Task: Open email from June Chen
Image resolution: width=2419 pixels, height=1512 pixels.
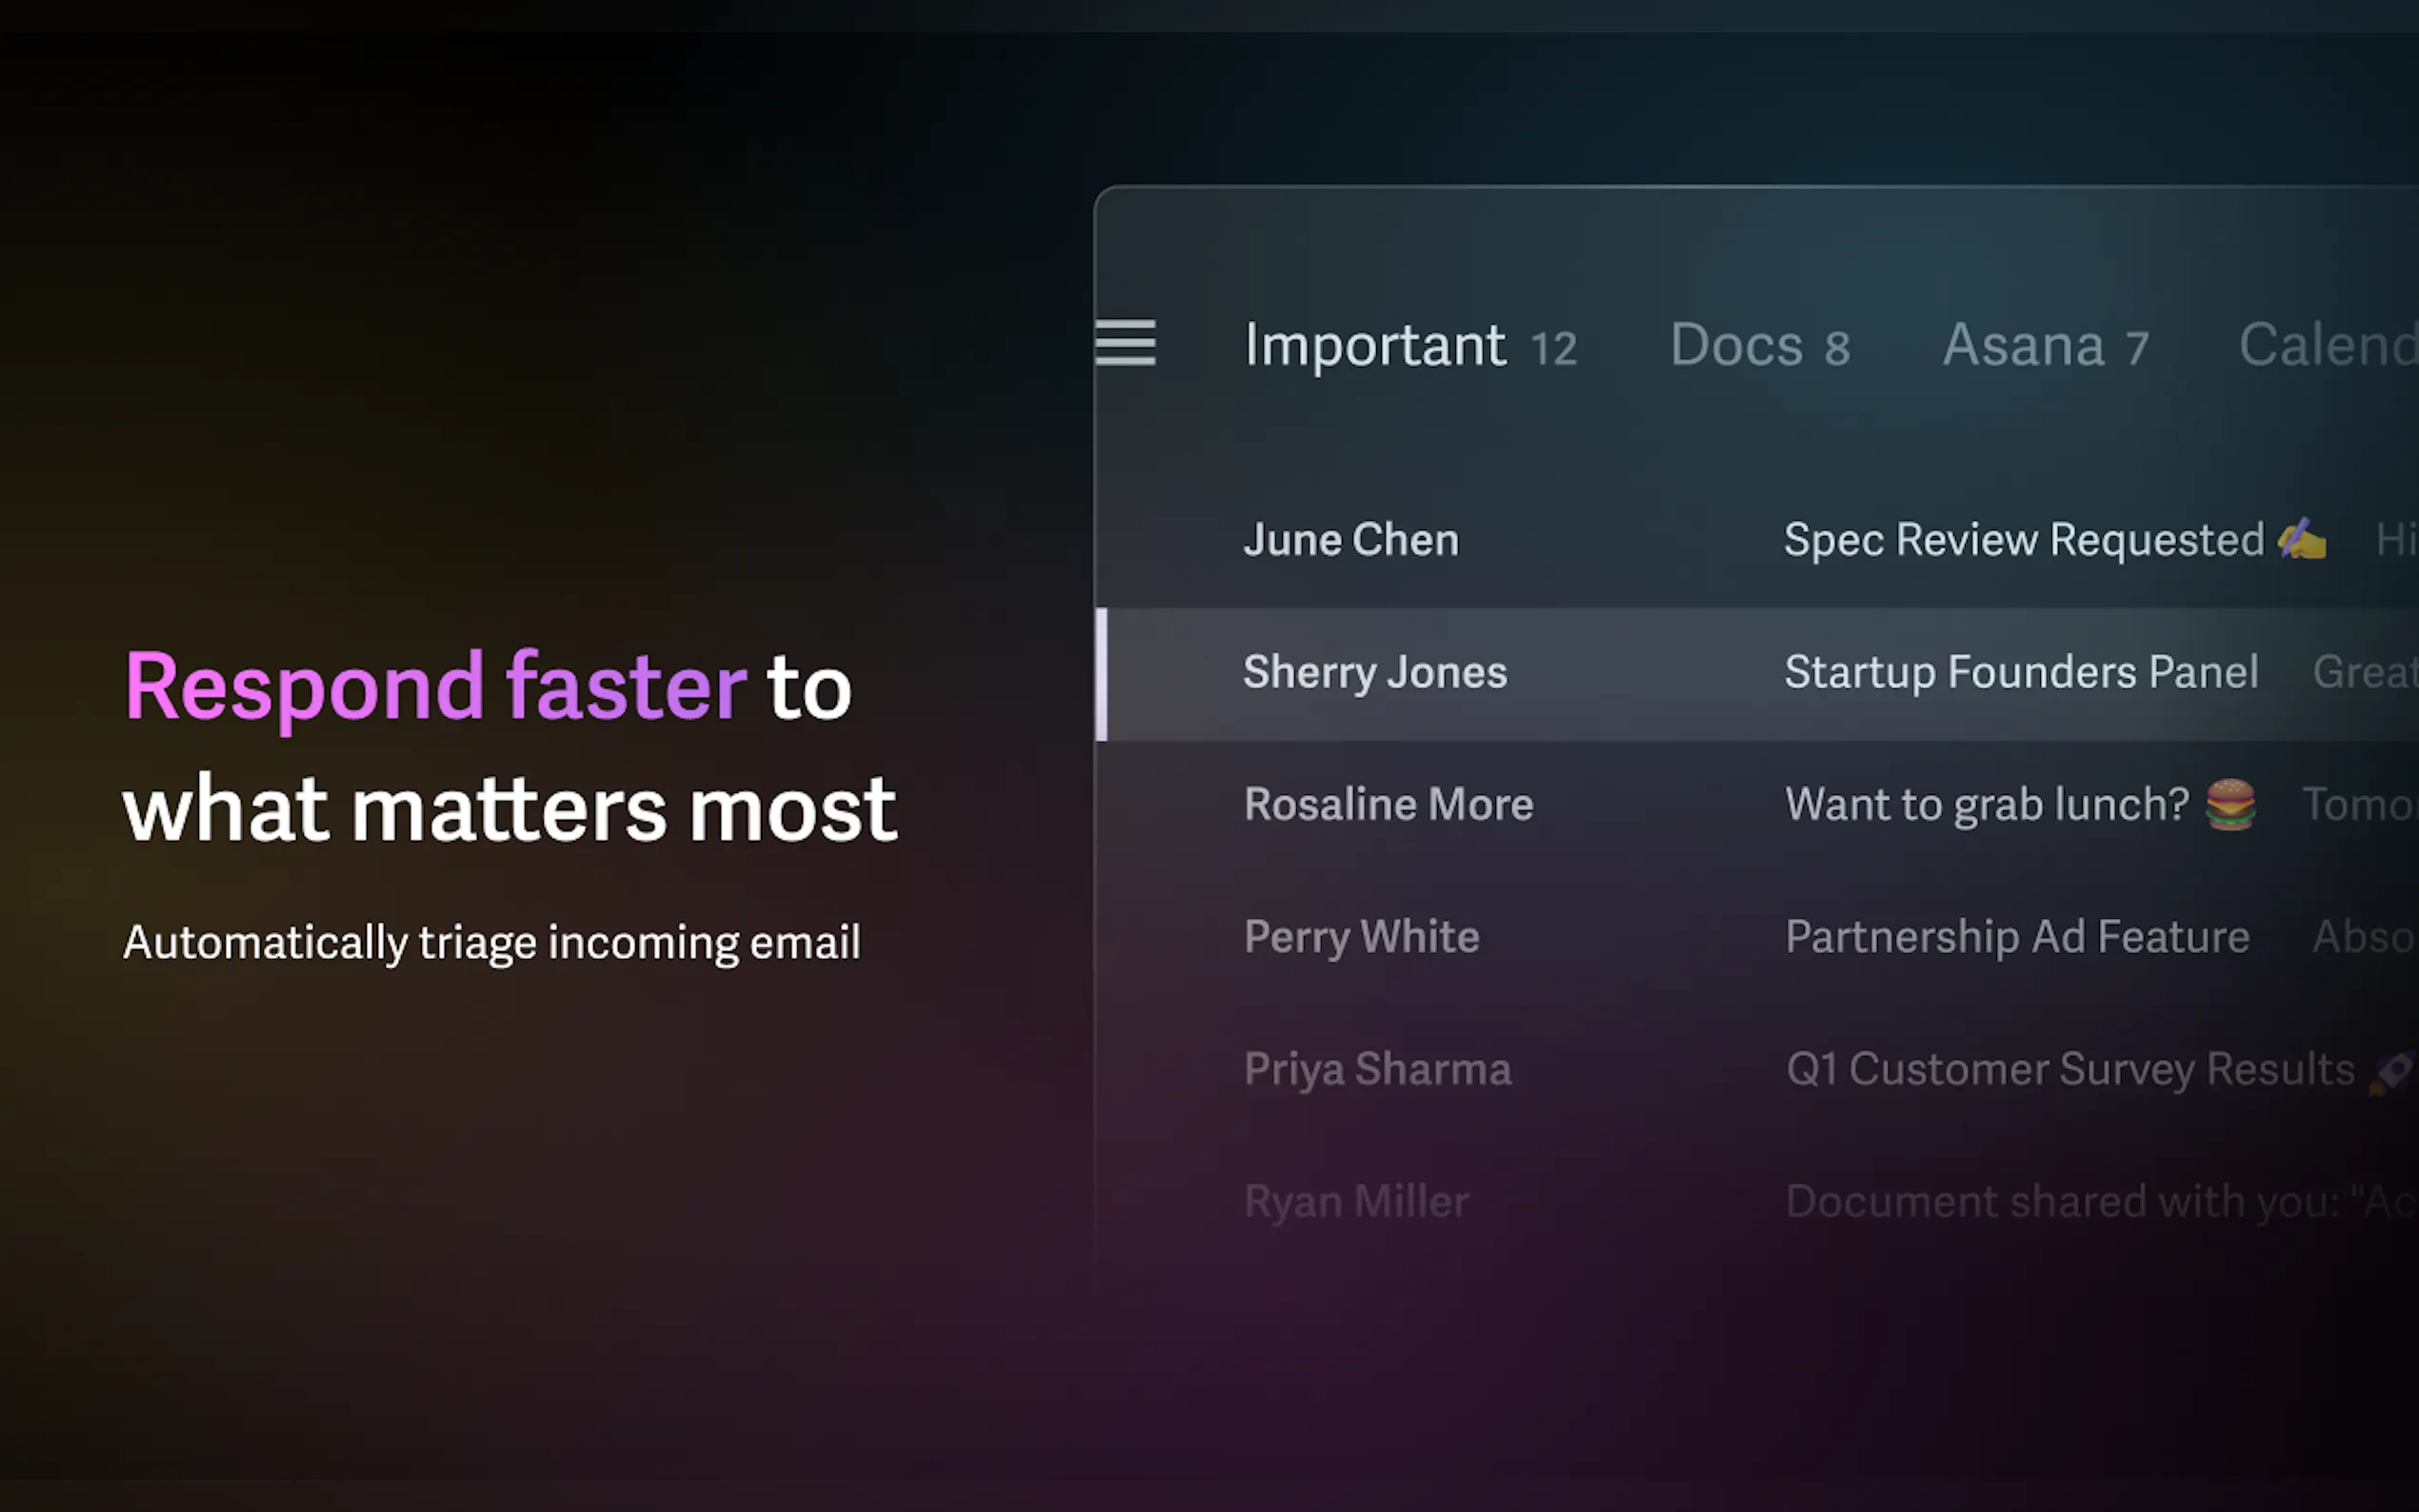Action: (1350, 540)
